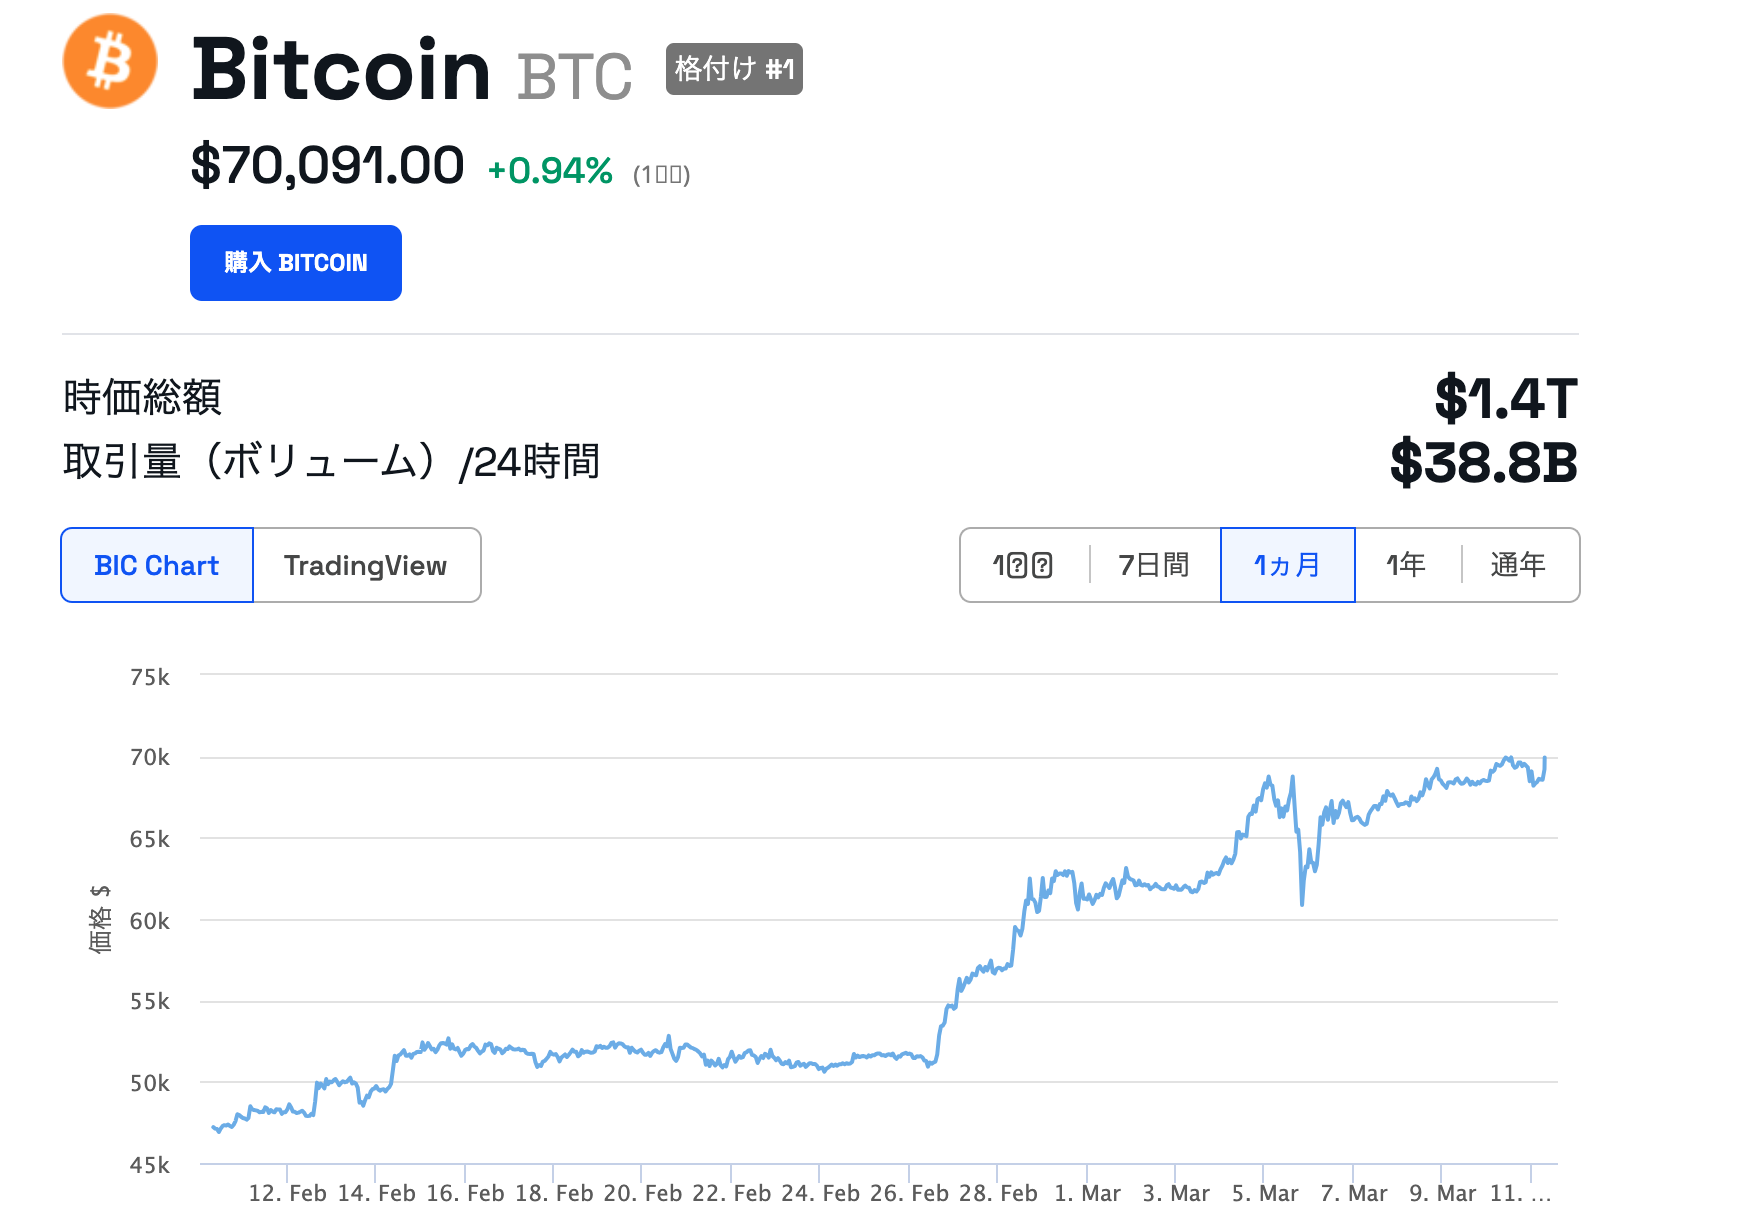Click the 26. Feb marker on the date axis
Viewport: 1754px width, 1232px height.
click(x=909, y=1193)
